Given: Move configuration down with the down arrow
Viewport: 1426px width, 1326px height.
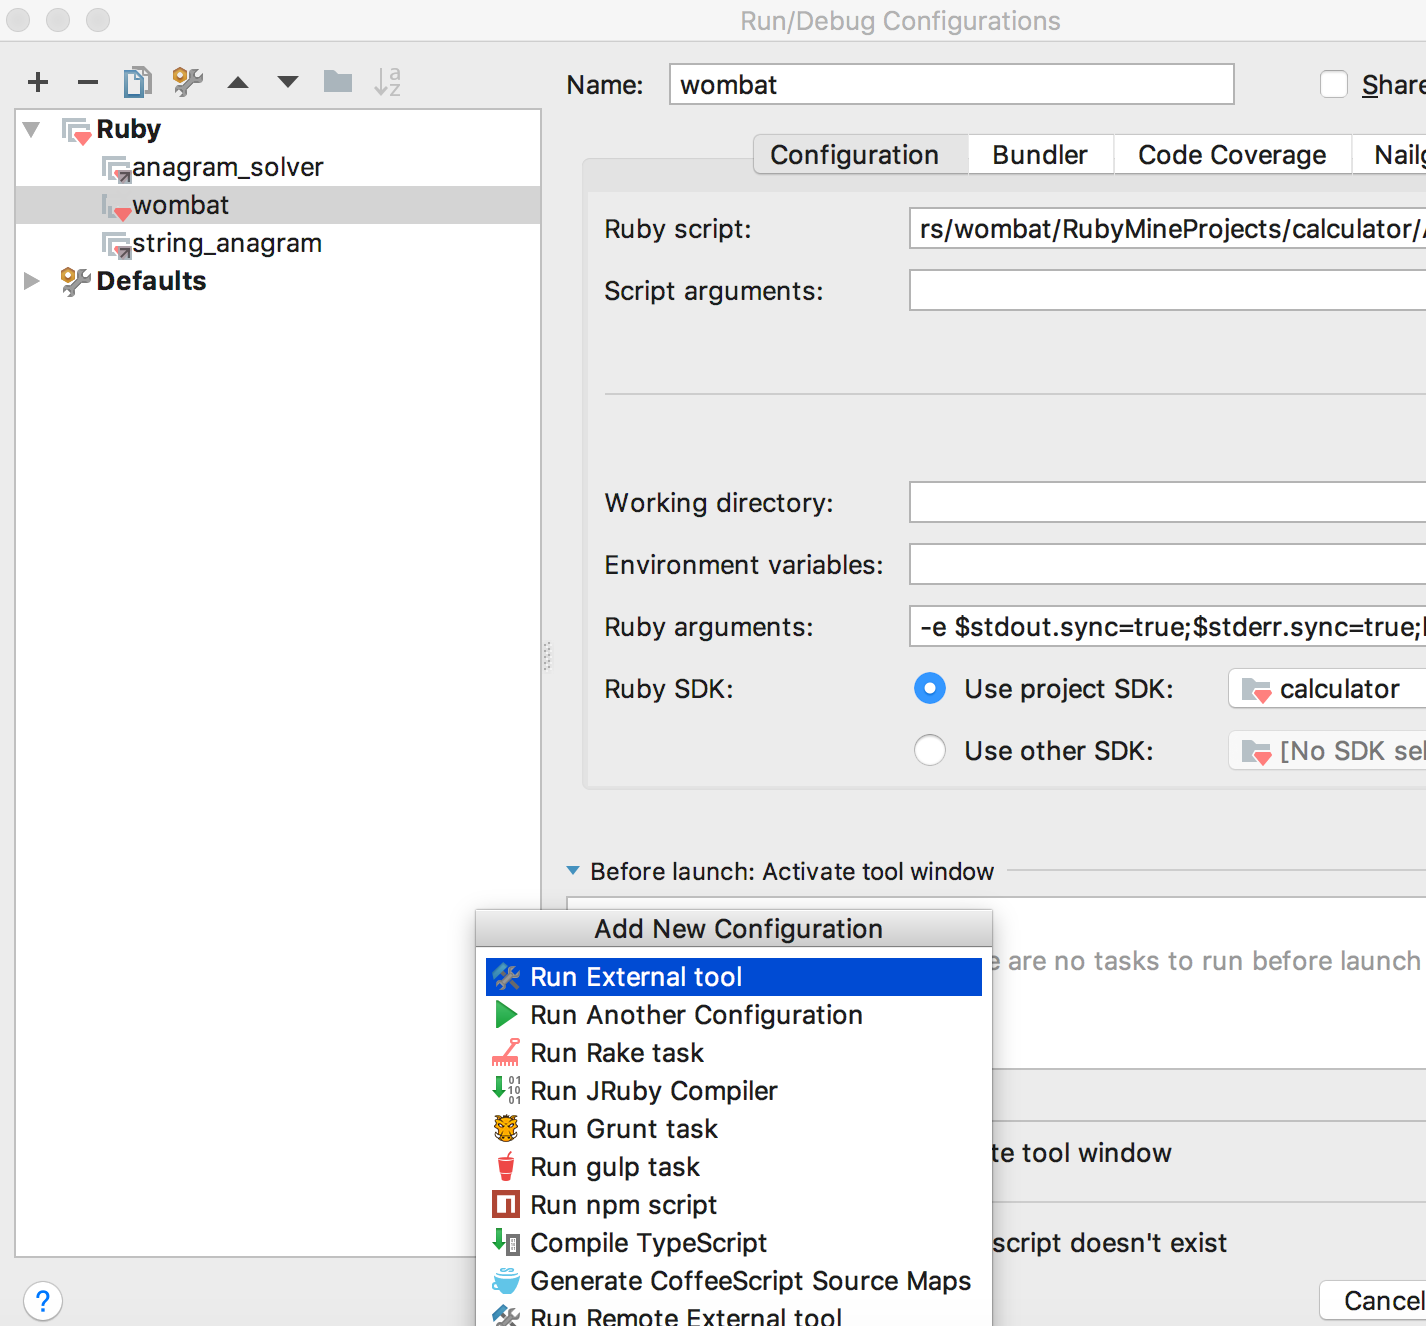Looking at the screenshot, I should click(x=288, y=82).
